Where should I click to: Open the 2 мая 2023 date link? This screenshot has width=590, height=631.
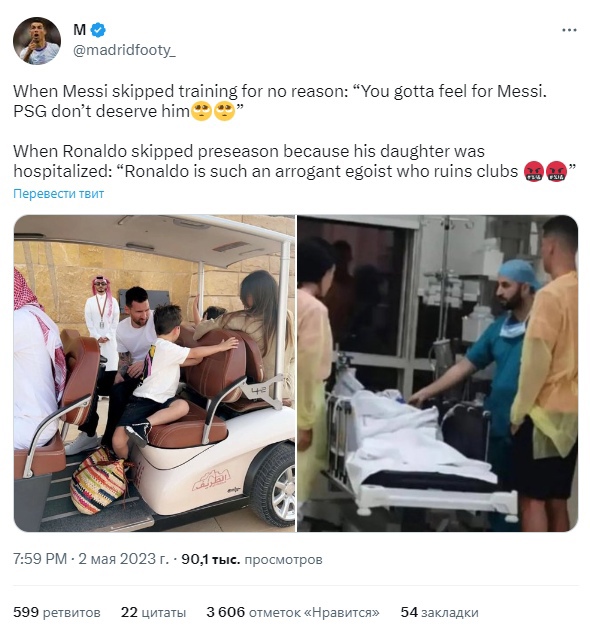pos(124,559)
